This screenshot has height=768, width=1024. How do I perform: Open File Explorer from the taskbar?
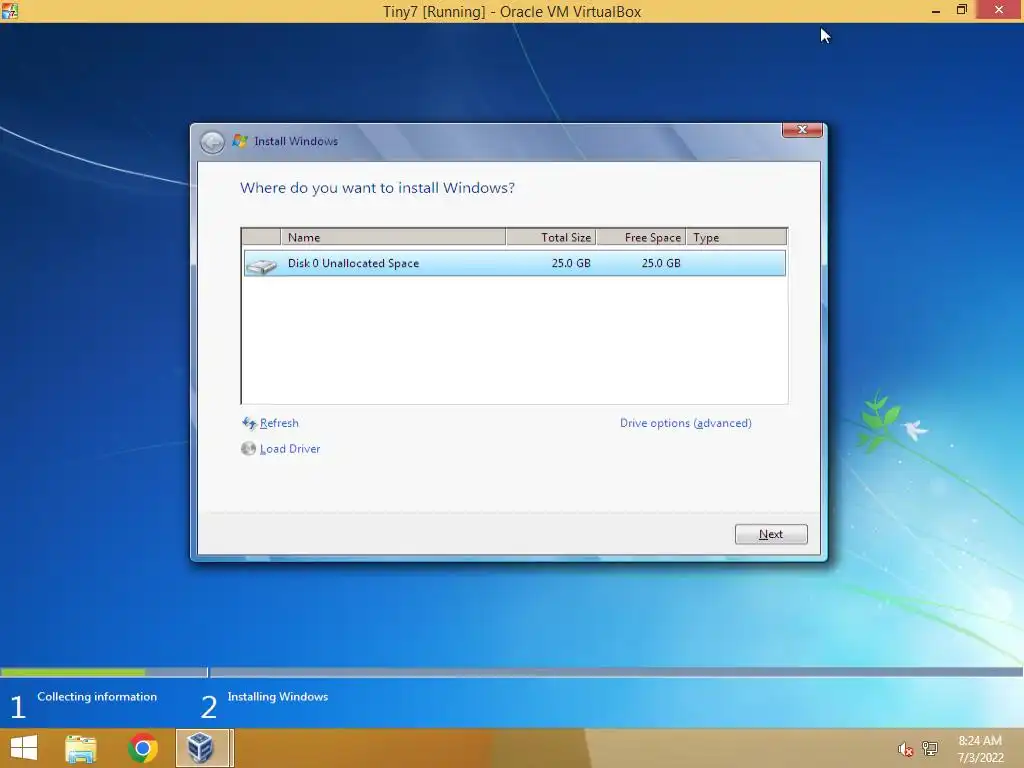click(81, 748)
